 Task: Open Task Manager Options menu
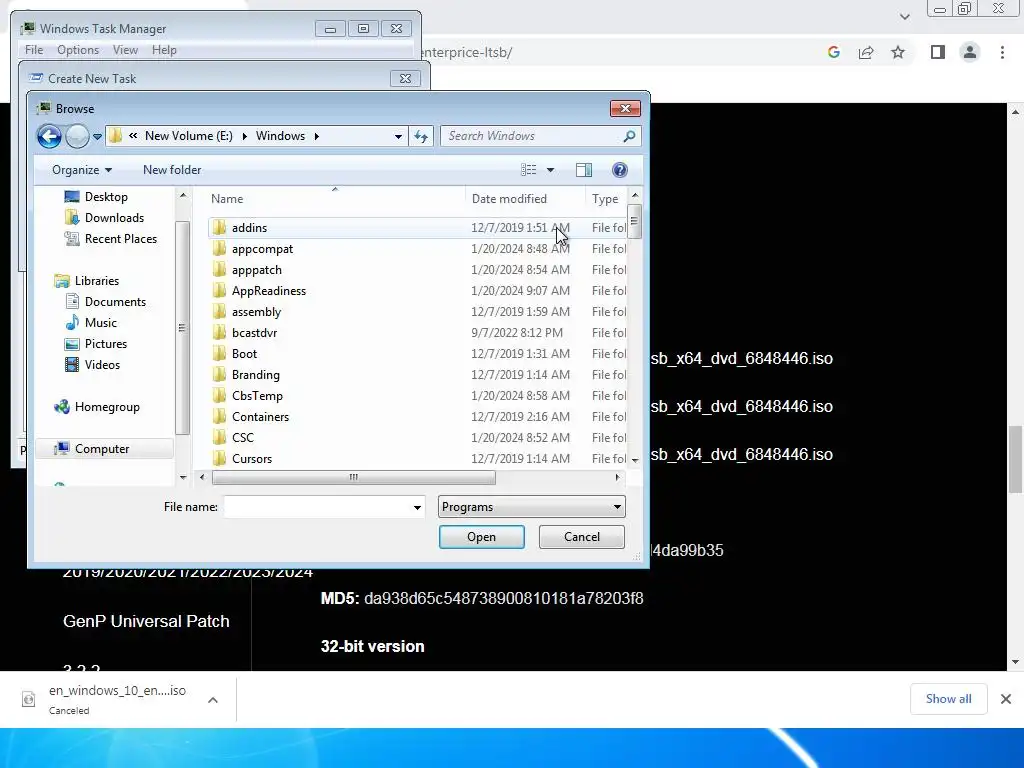[x=78, y=50]
